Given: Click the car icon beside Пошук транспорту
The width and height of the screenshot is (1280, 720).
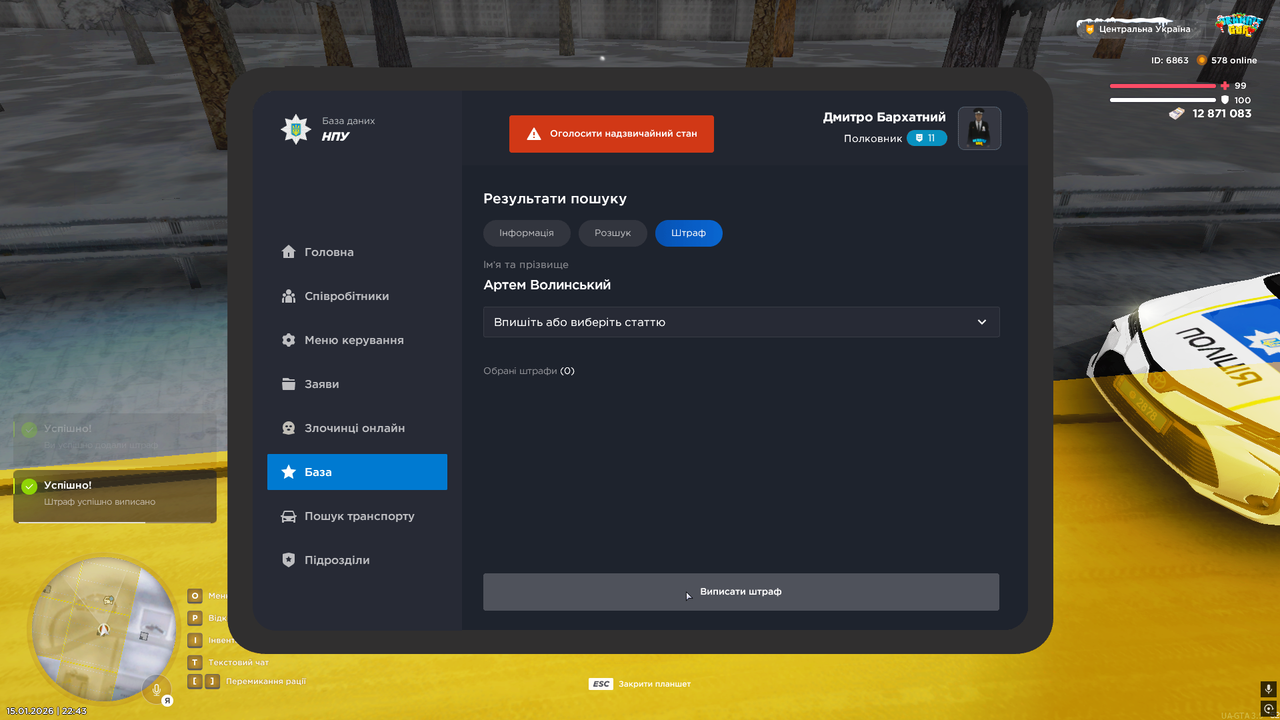Looking at the screenshot, I should click(288, 516).
